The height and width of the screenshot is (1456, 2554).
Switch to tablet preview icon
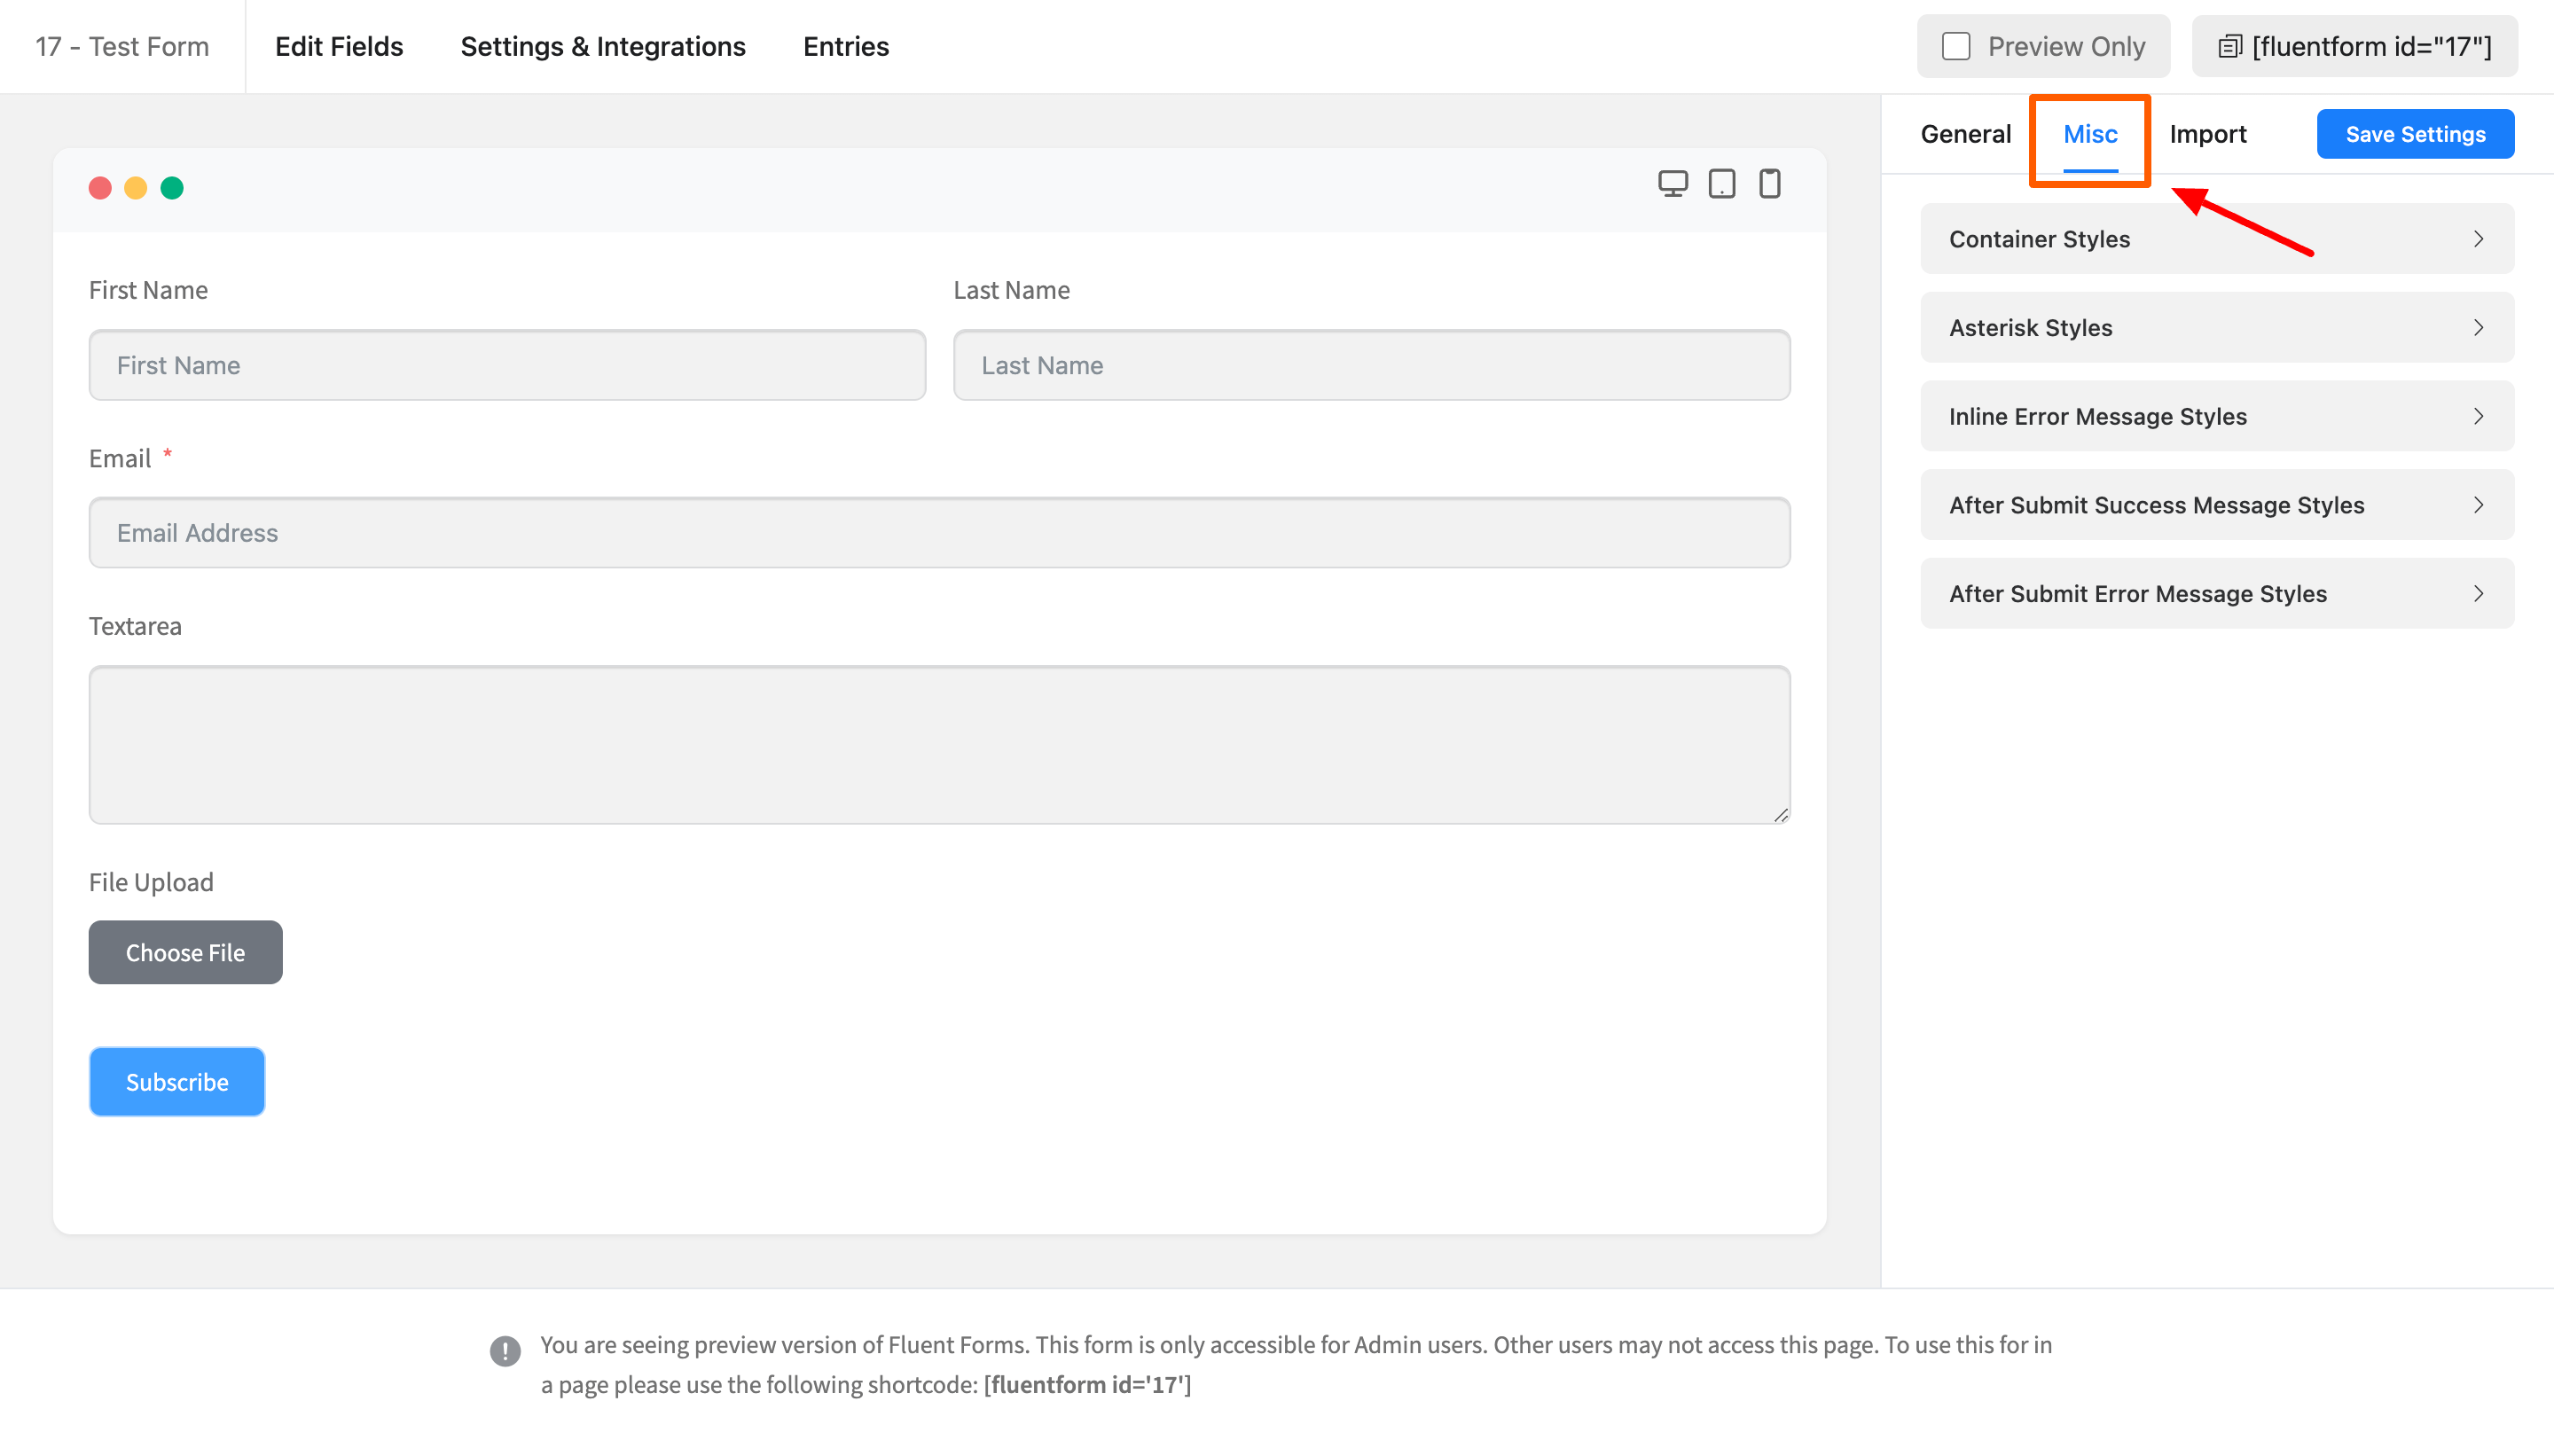1721,184
